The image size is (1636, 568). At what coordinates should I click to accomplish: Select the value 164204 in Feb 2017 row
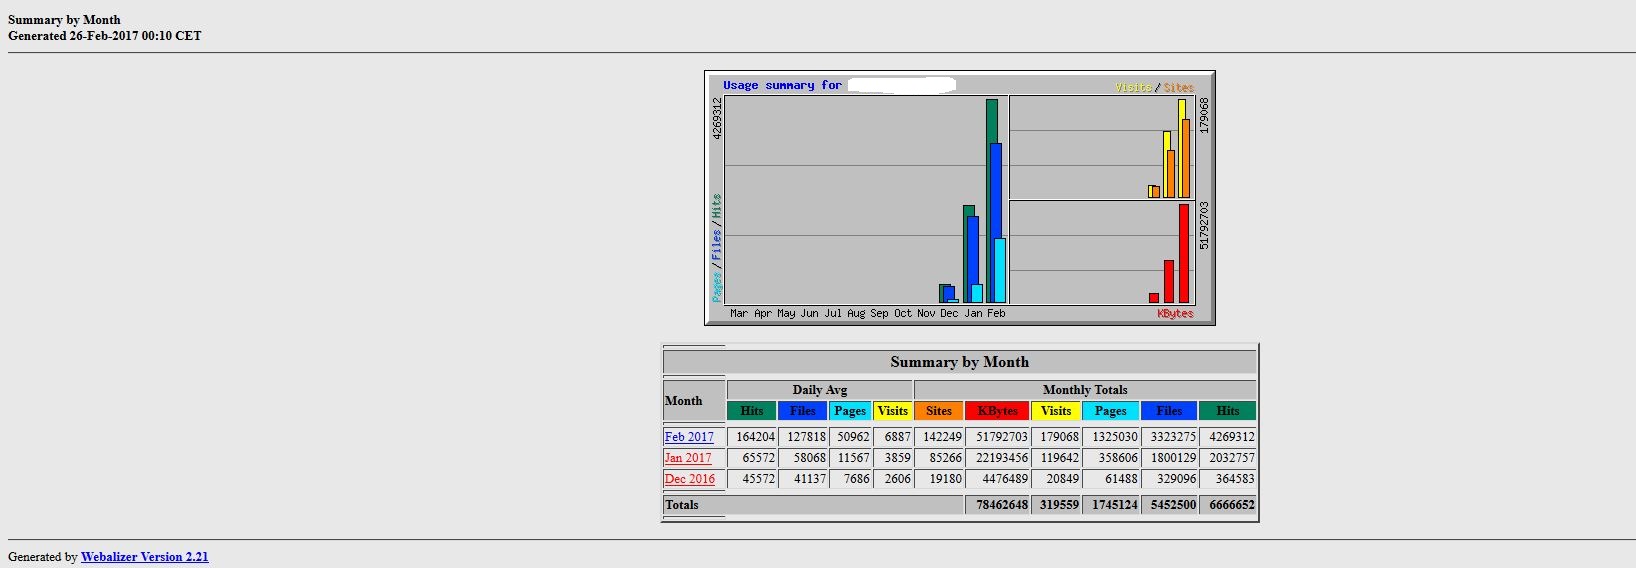click(756, 437)
